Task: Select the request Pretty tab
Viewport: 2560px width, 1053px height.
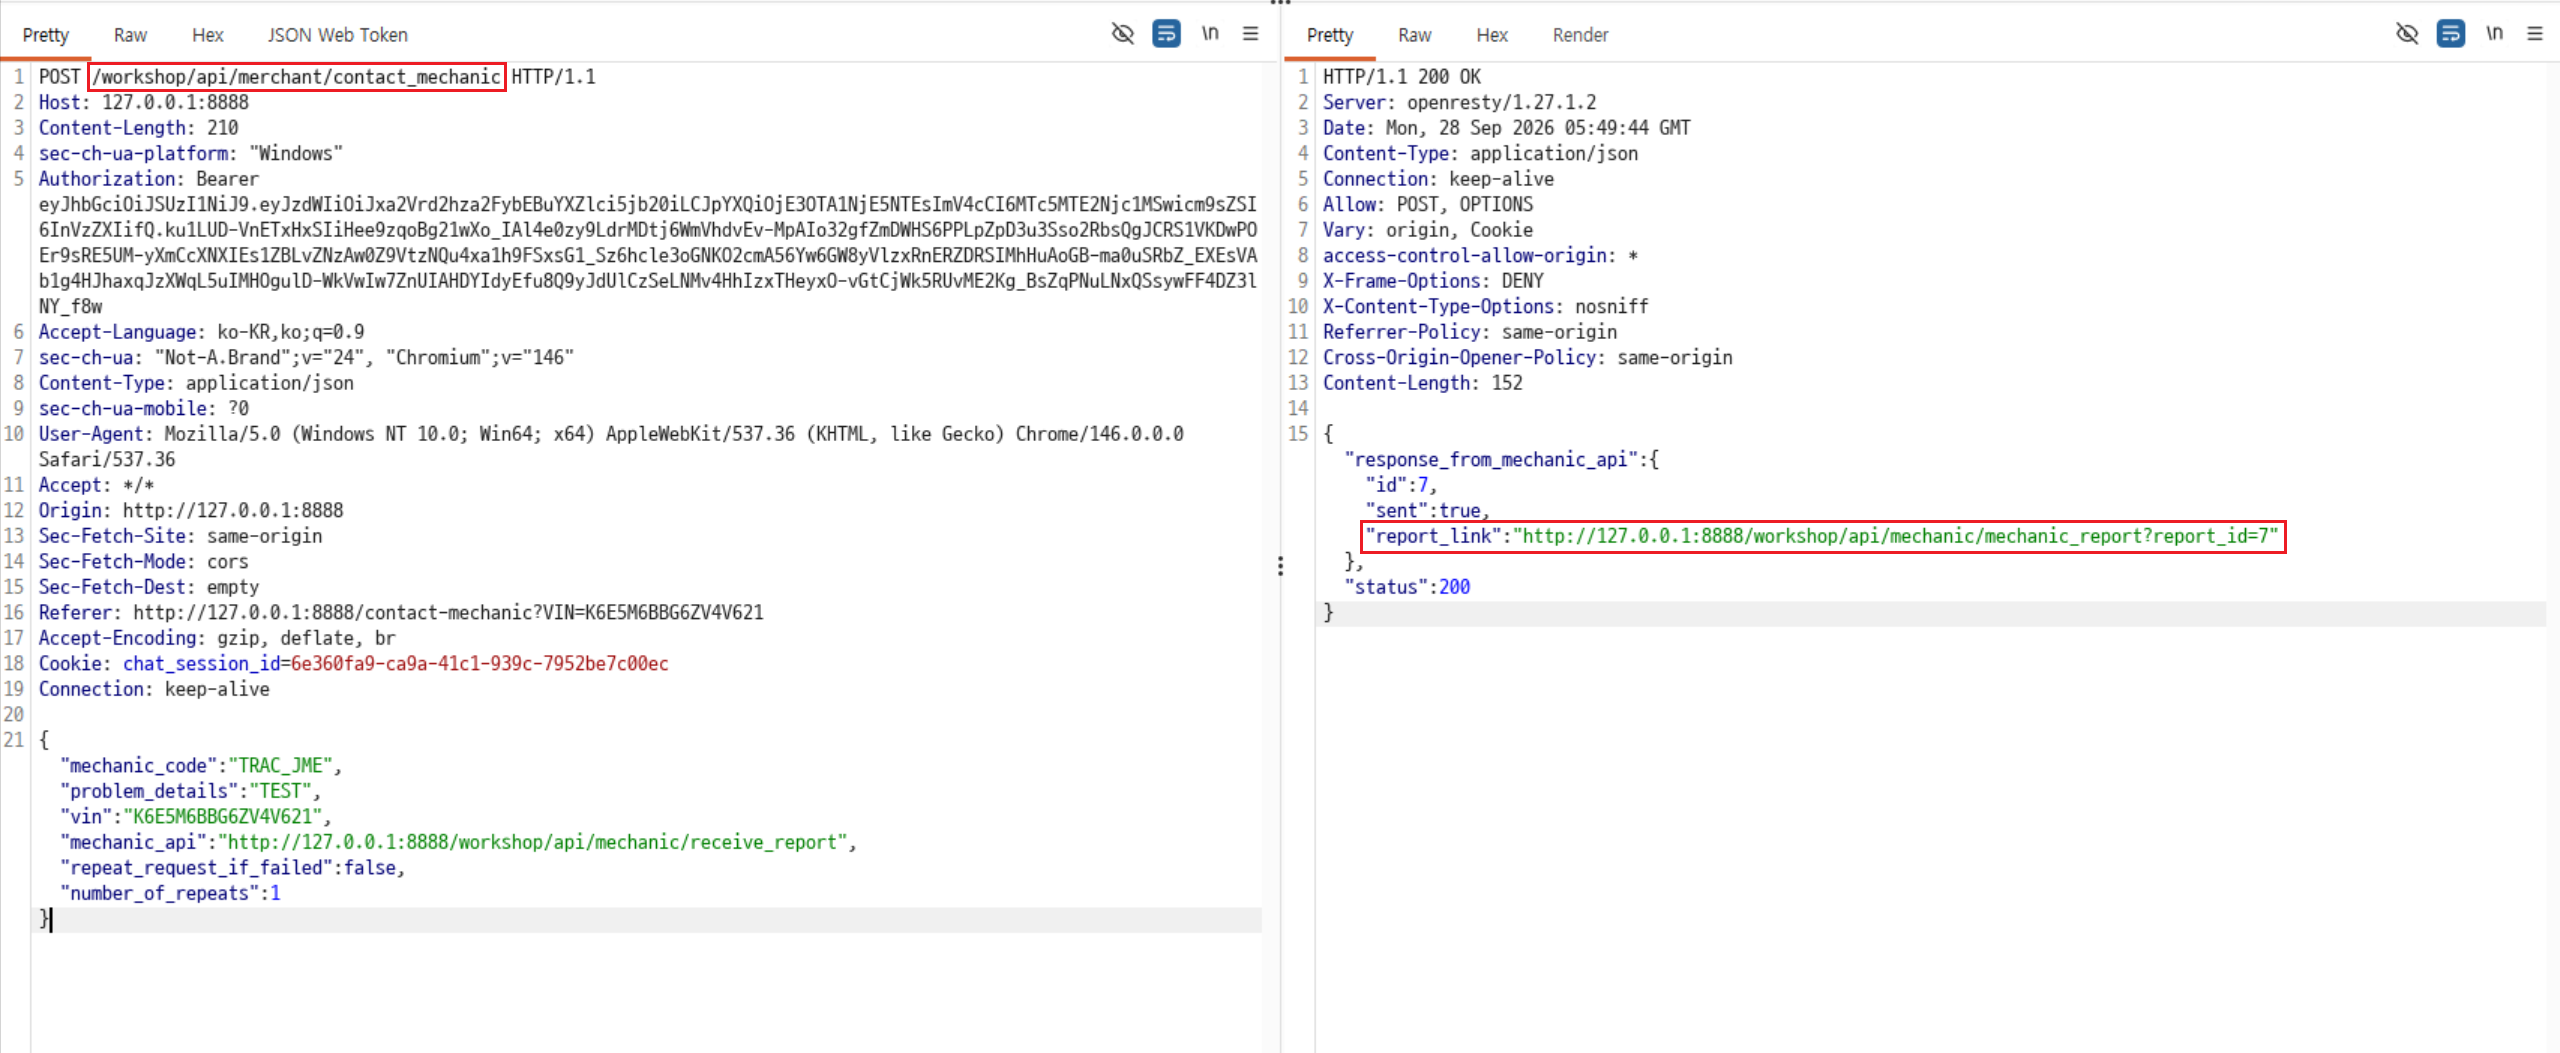Action: coord(46,35)
